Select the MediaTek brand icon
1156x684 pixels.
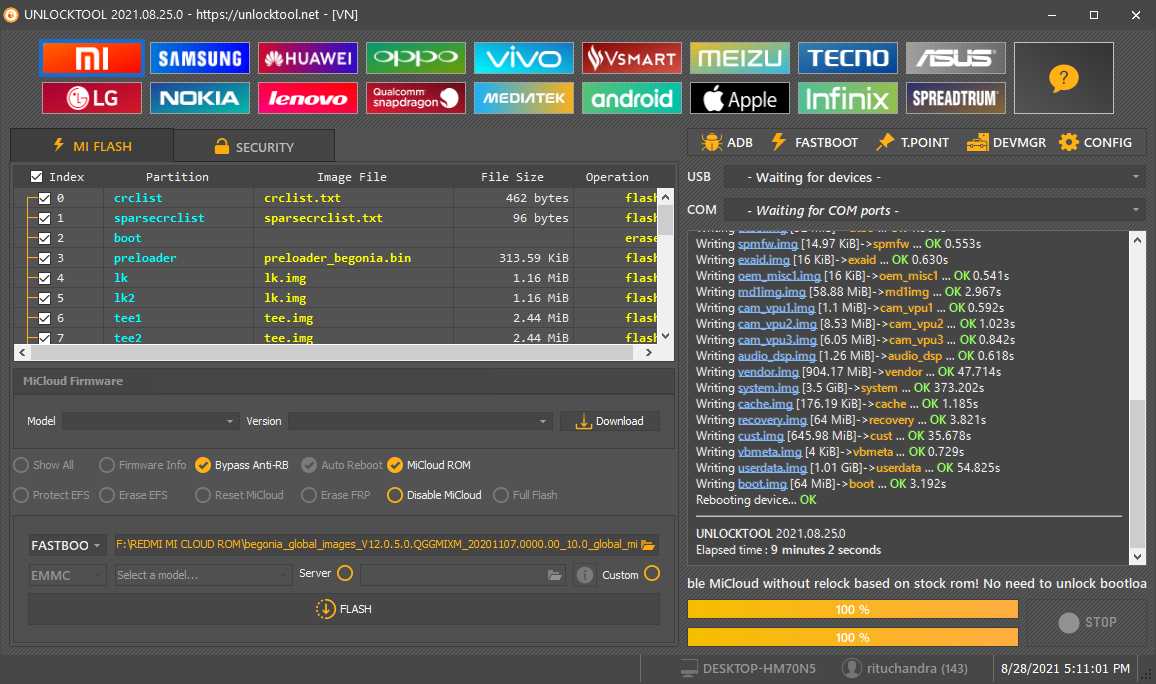pos(523,98)
